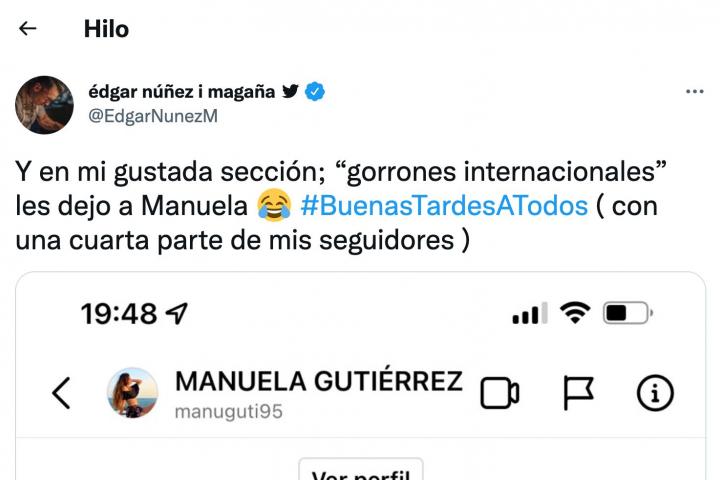
Task: Go back using the left arrow
Action: coord(27,29)
